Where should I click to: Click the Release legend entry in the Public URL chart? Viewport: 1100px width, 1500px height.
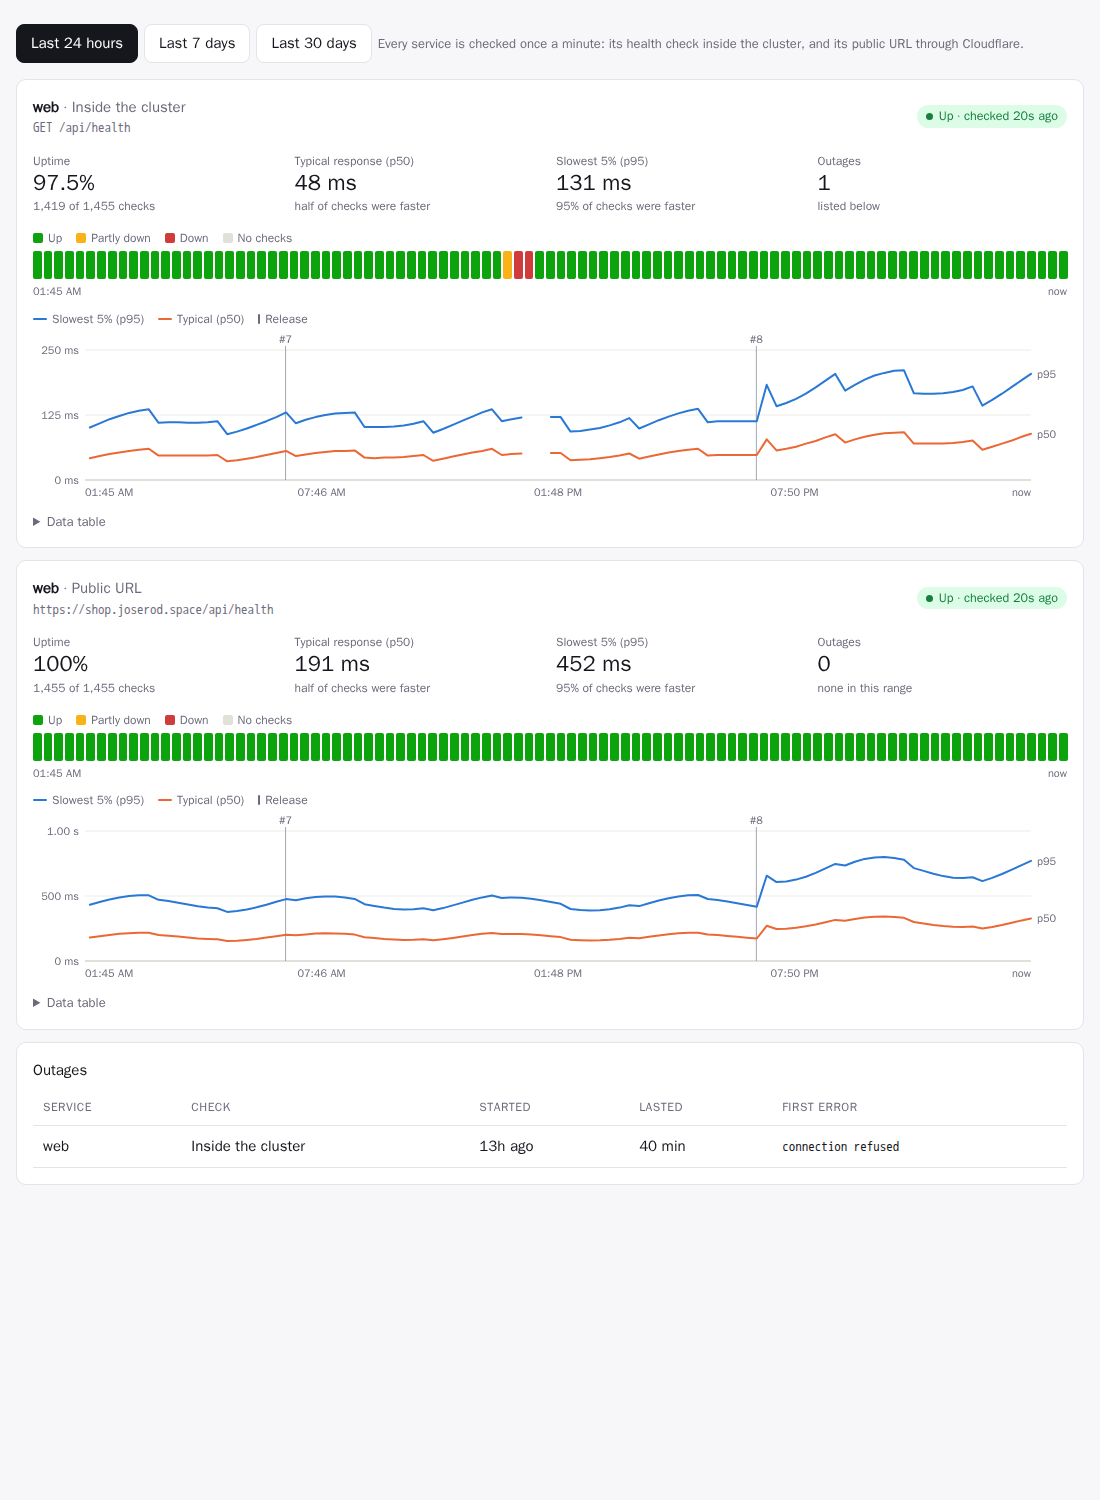pyautogui.click(x=283, y=800)
